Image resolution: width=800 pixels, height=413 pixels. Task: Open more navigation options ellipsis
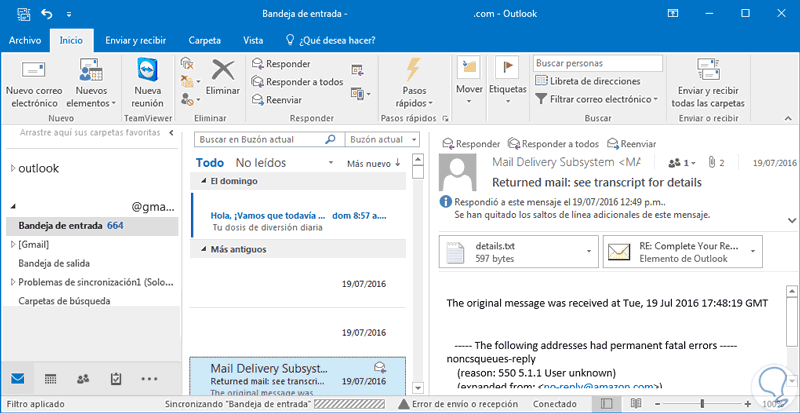(149, 379)
